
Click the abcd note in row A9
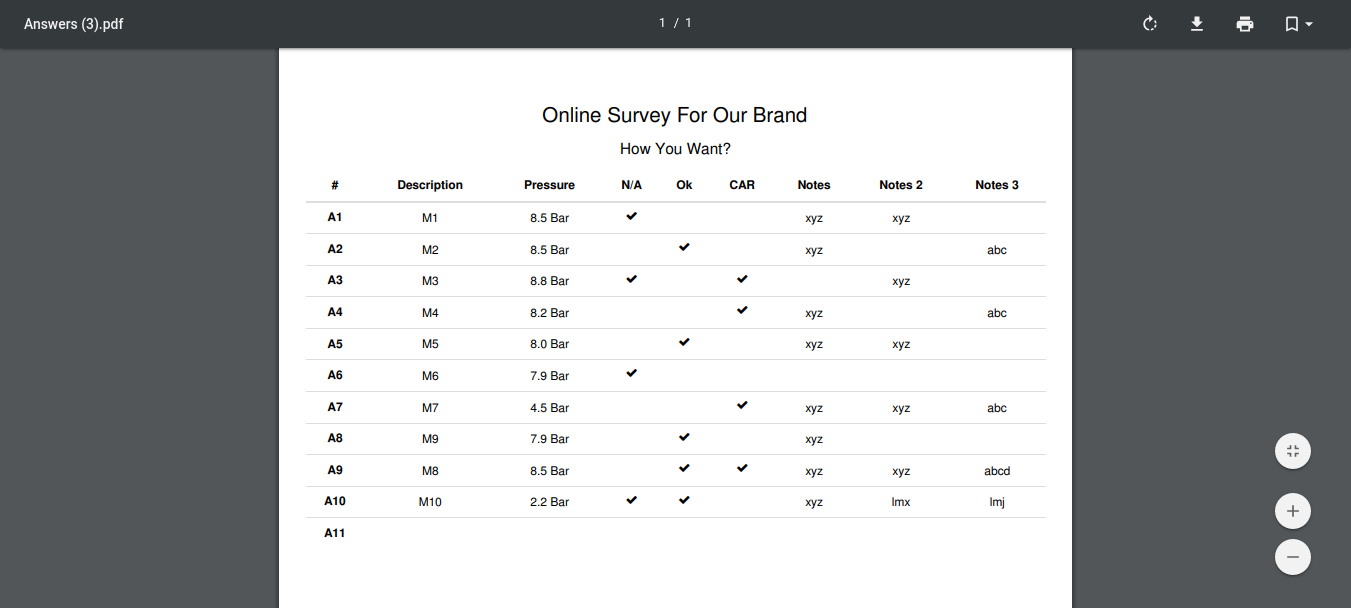(997, 471)
